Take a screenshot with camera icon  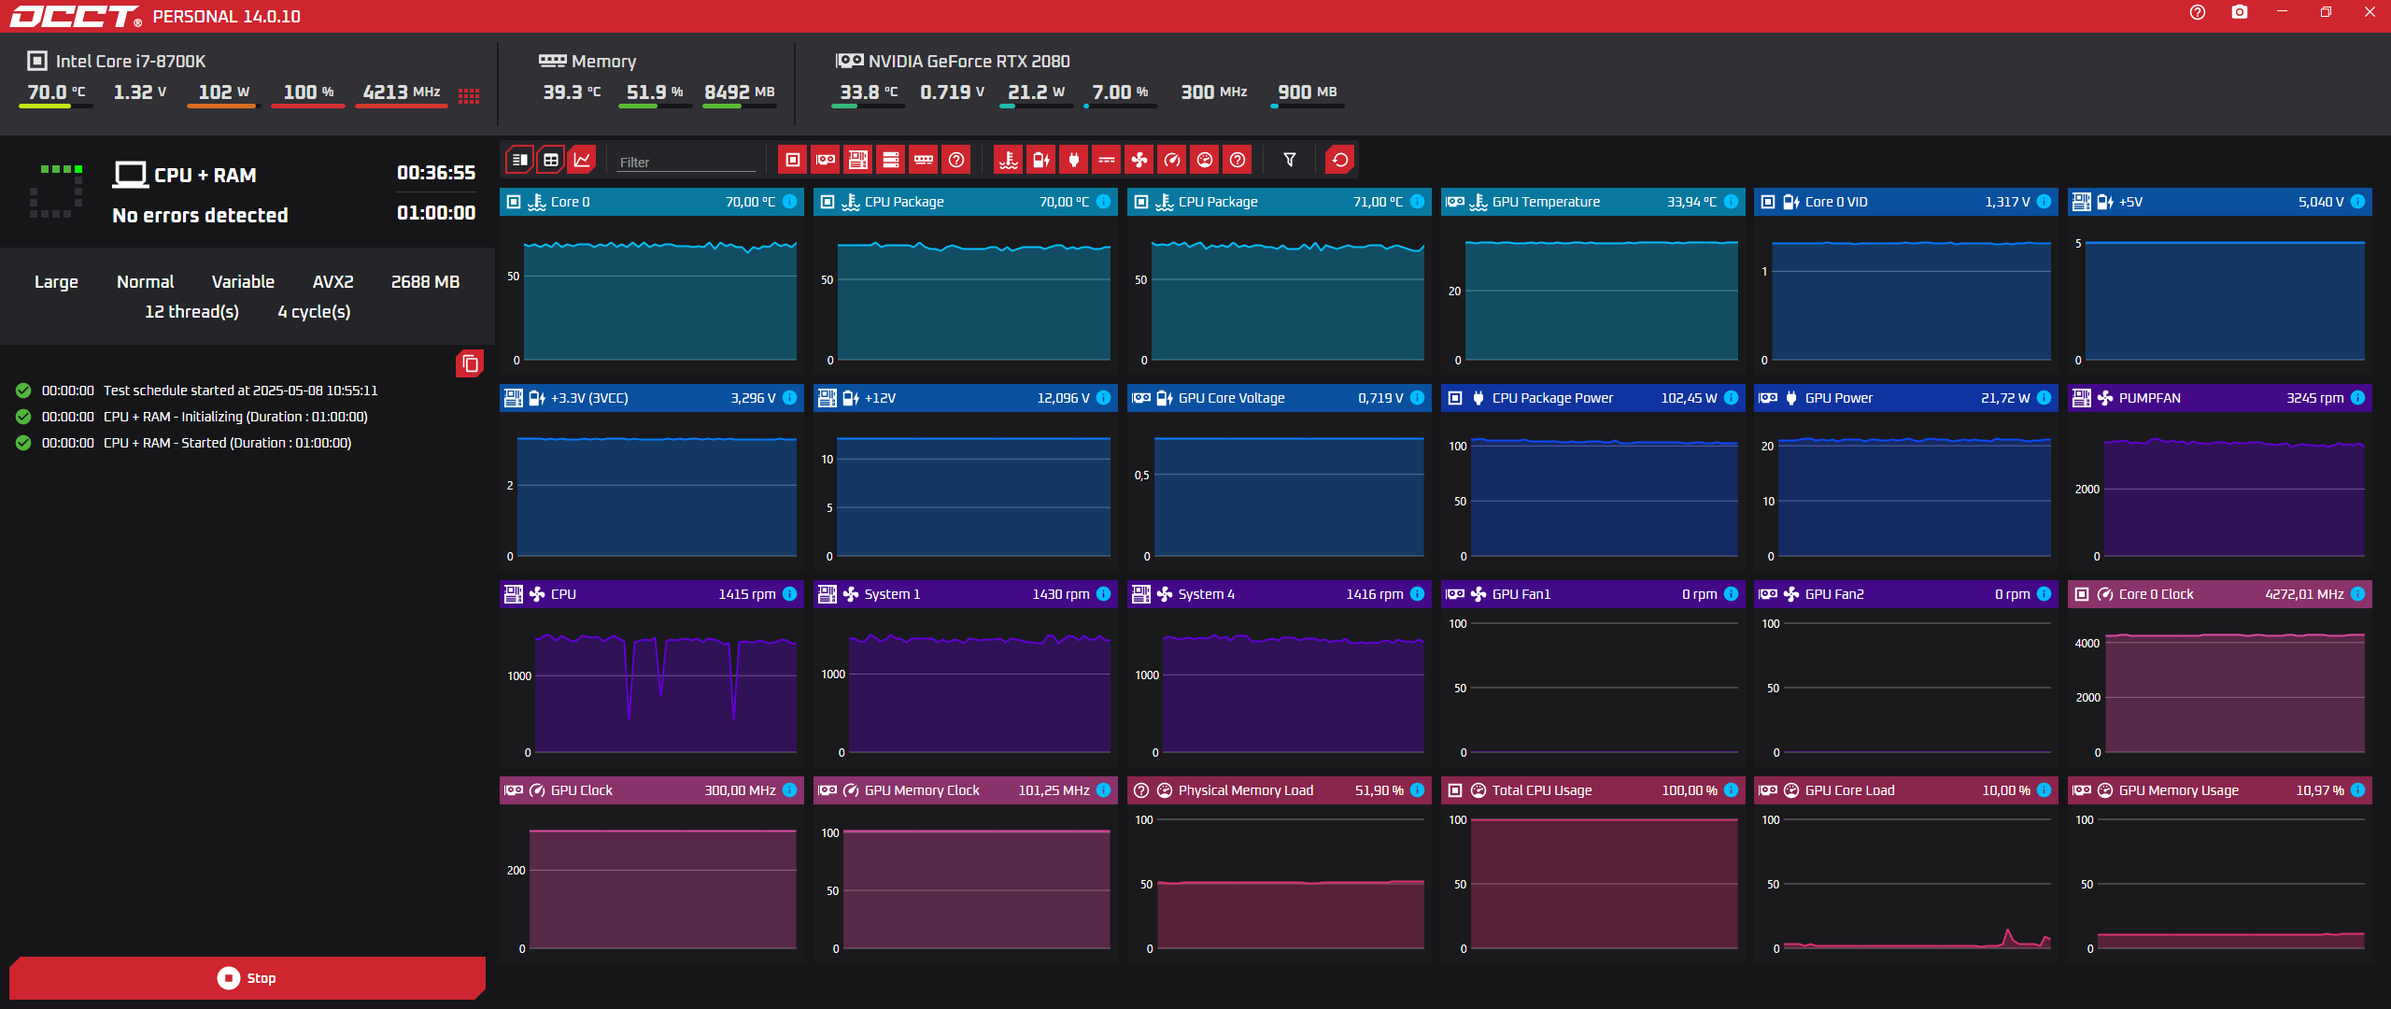(2240, 13)
